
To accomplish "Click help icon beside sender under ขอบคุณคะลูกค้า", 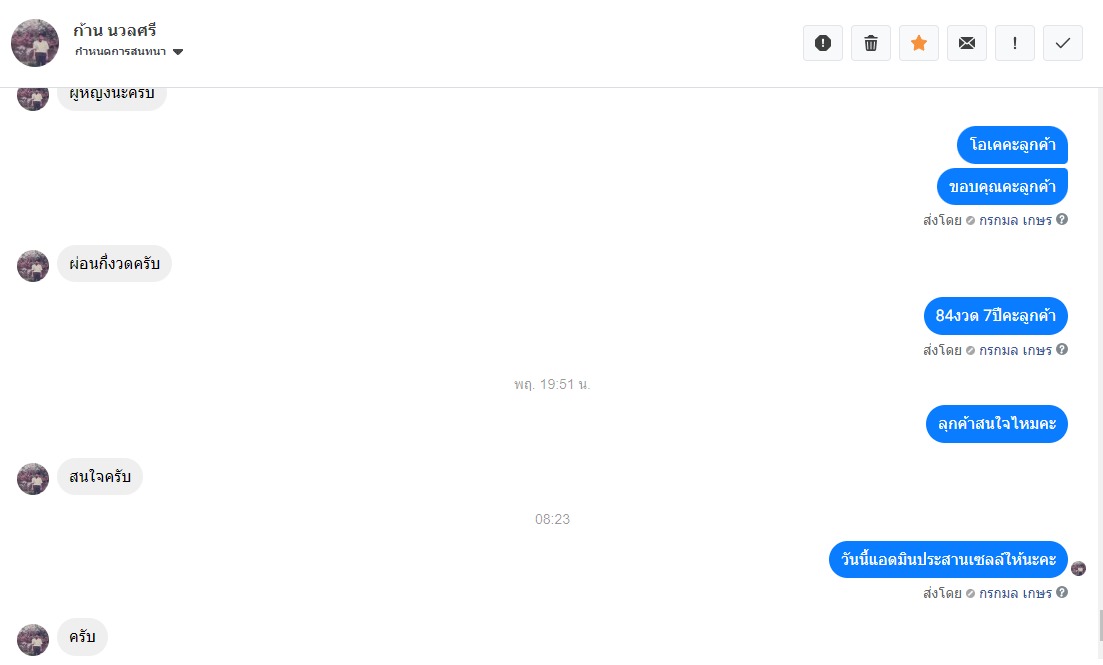I will tap(1062, 220).
